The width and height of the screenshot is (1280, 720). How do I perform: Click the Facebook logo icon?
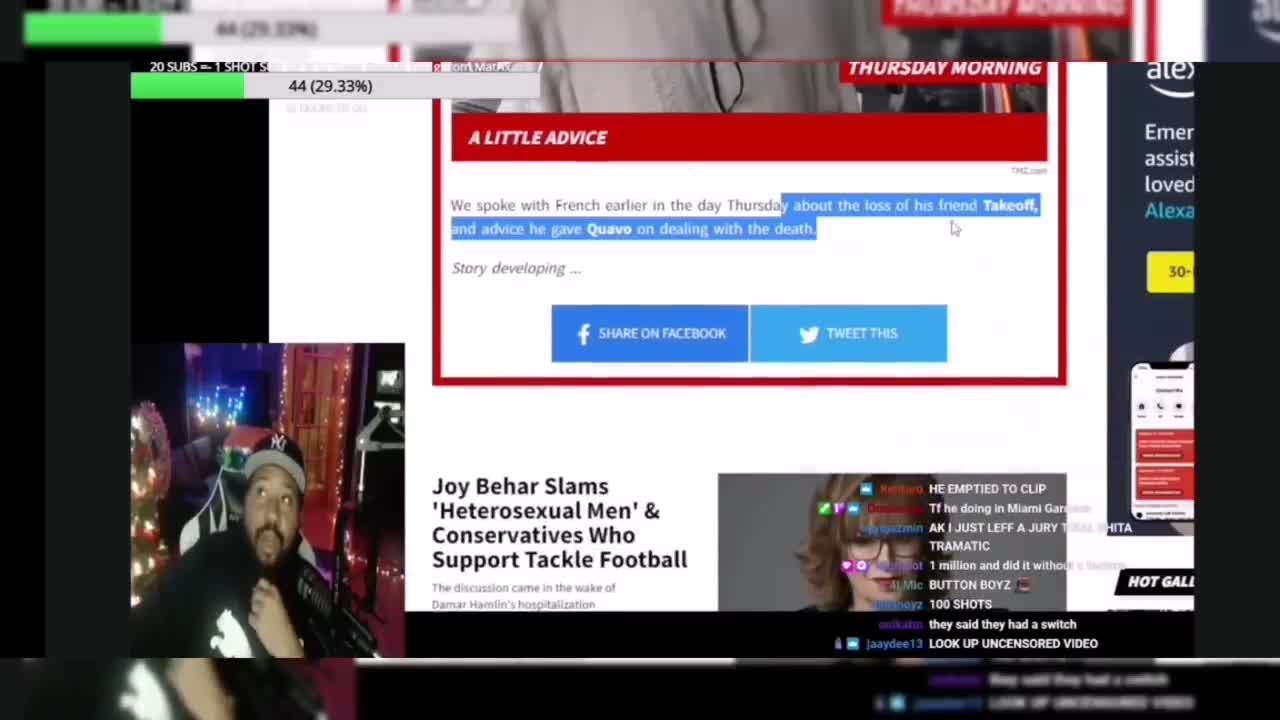(584, 334)
